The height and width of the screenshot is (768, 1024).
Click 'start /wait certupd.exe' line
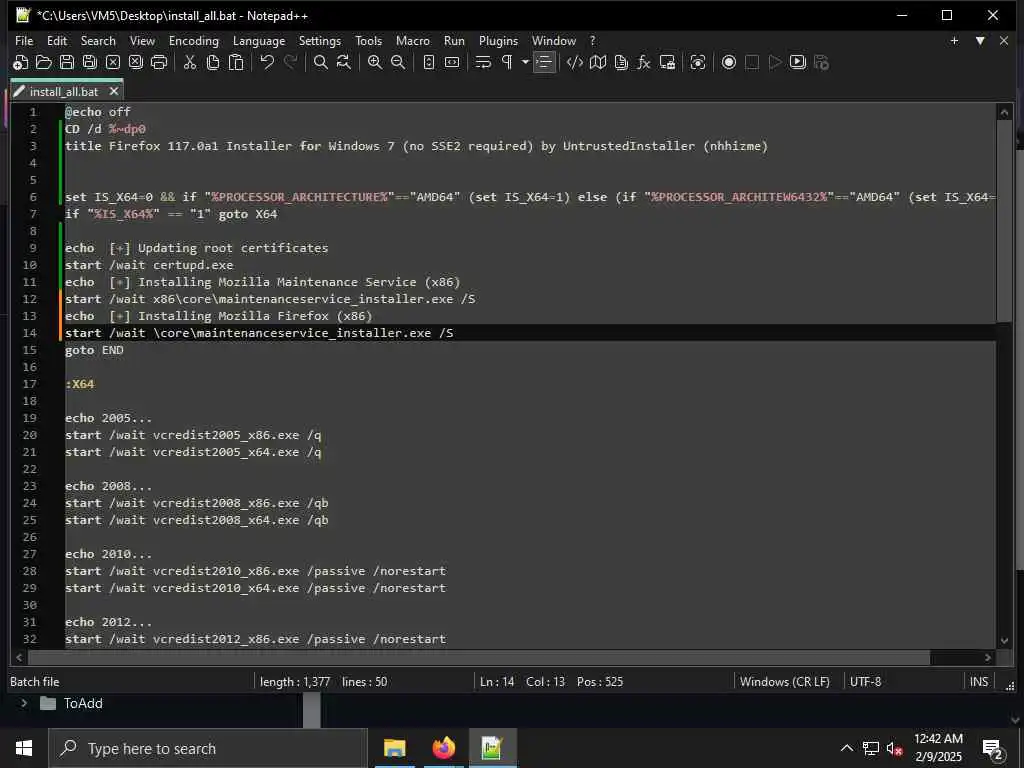pyautogui.click(x=149, y=265)
